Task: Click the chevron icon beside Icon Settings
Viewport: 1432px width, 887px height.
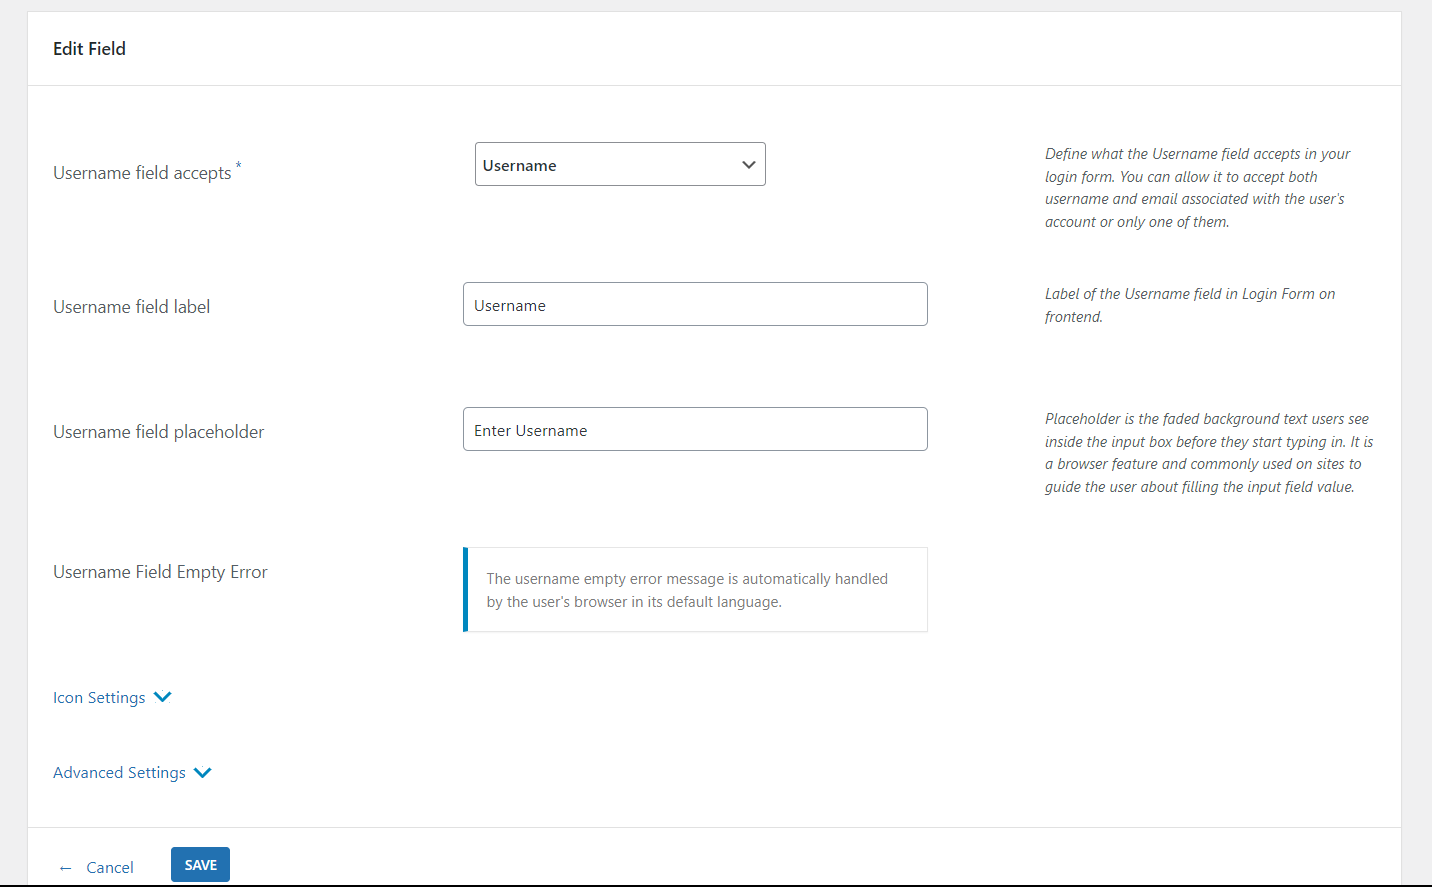Action: [x=163, y=697]
